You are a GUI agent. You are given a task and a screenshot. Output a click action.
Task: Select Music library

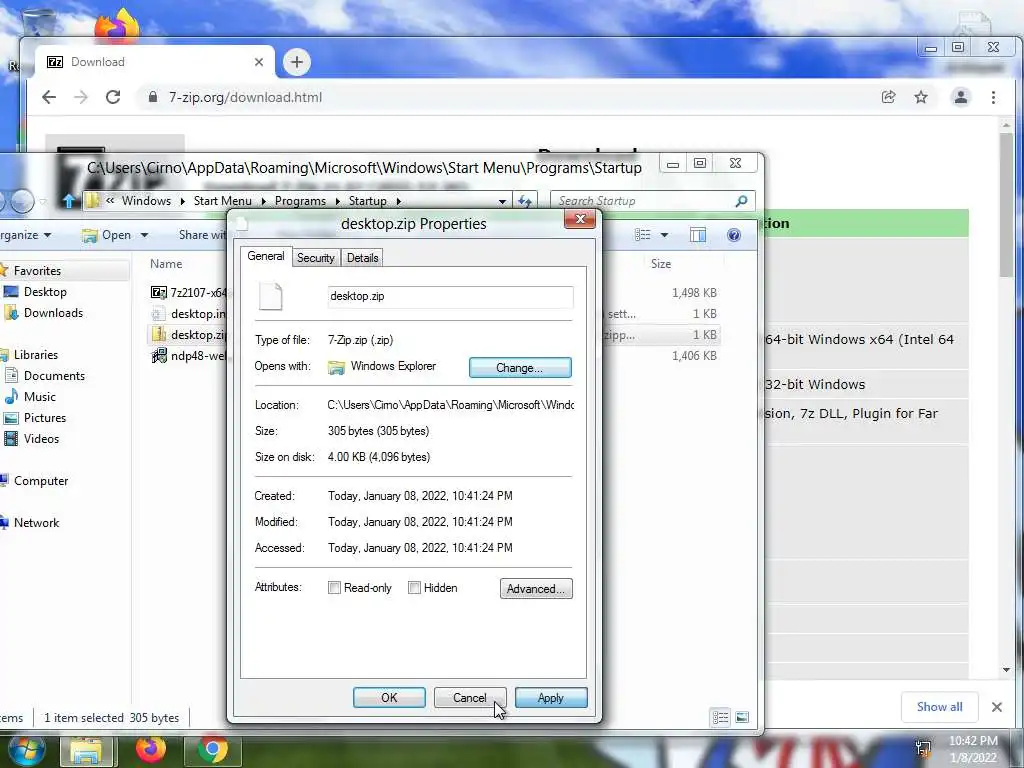click(x=39, y=396)
